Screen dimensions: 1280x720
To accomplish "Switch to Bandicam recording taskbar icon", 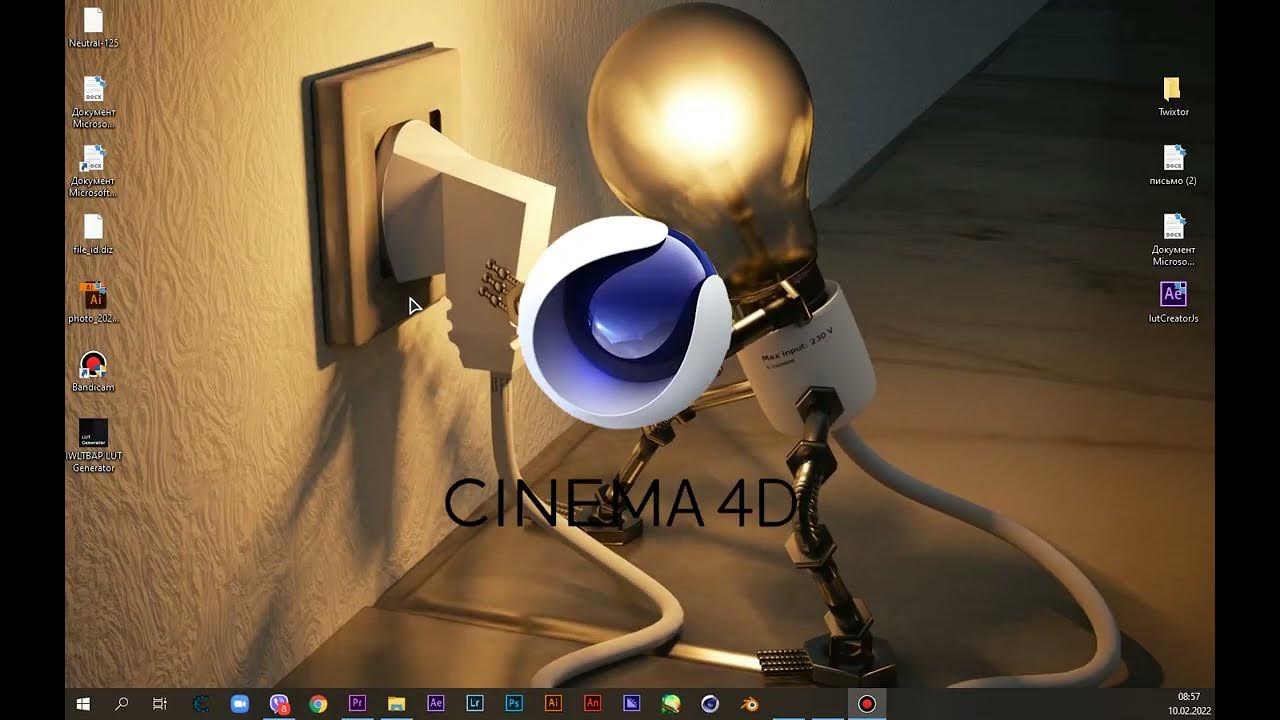I will 867,704.
